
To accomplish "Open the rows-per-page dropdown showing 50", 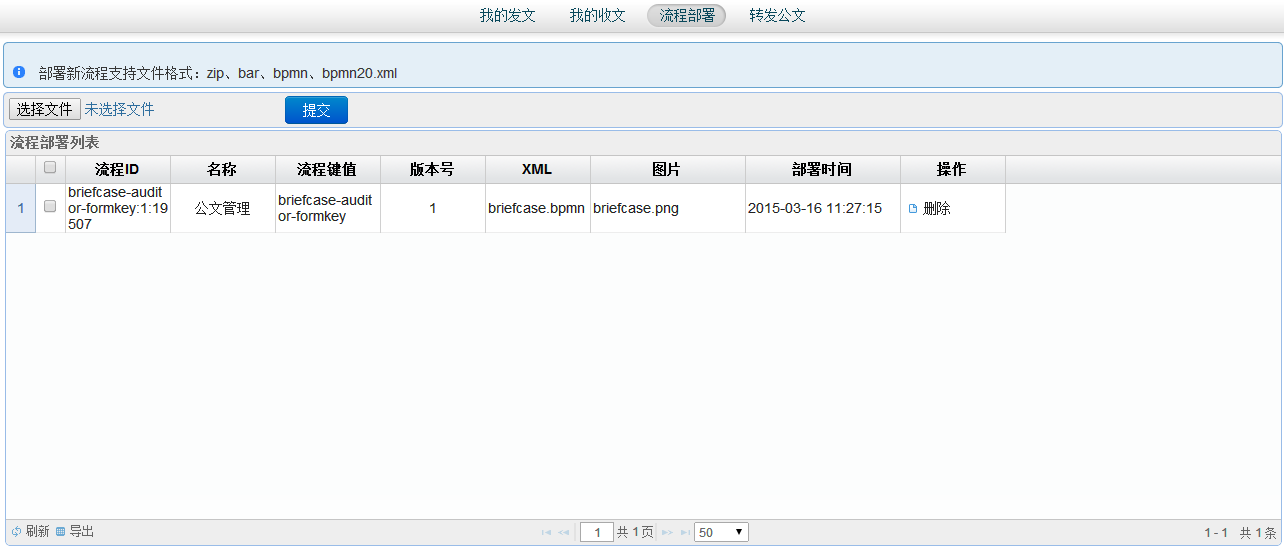I will point(721,533).
